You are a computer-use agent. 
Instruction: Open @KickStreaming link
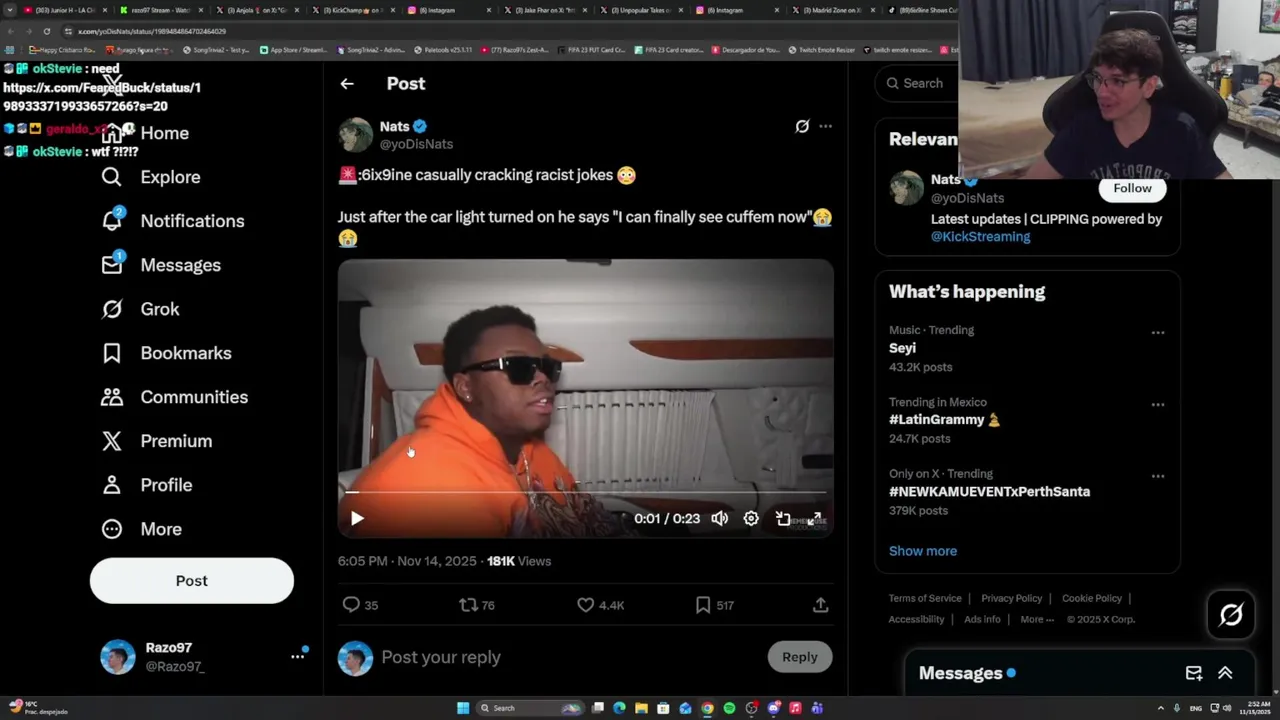pyautogui.click(x=980, y=237)
